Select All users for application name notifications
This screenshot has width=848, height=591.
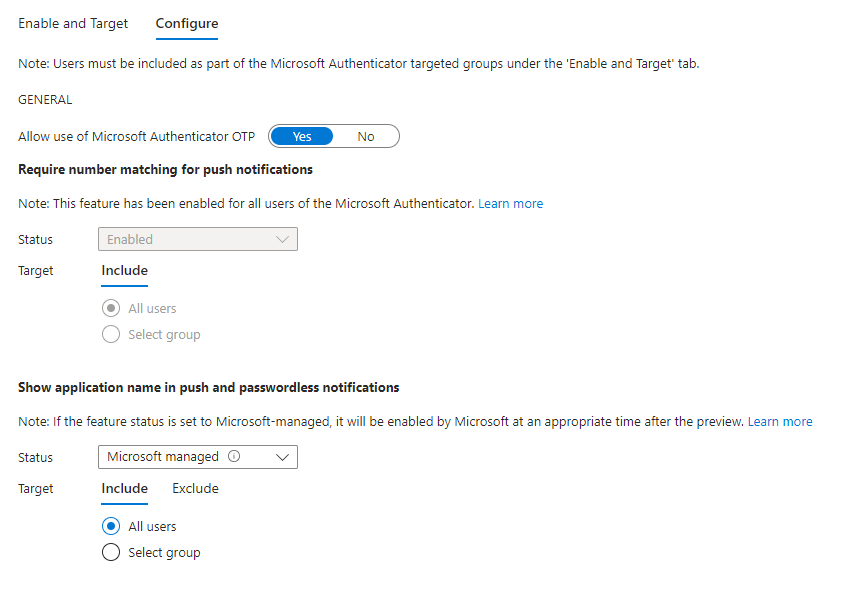coord(110,526)
